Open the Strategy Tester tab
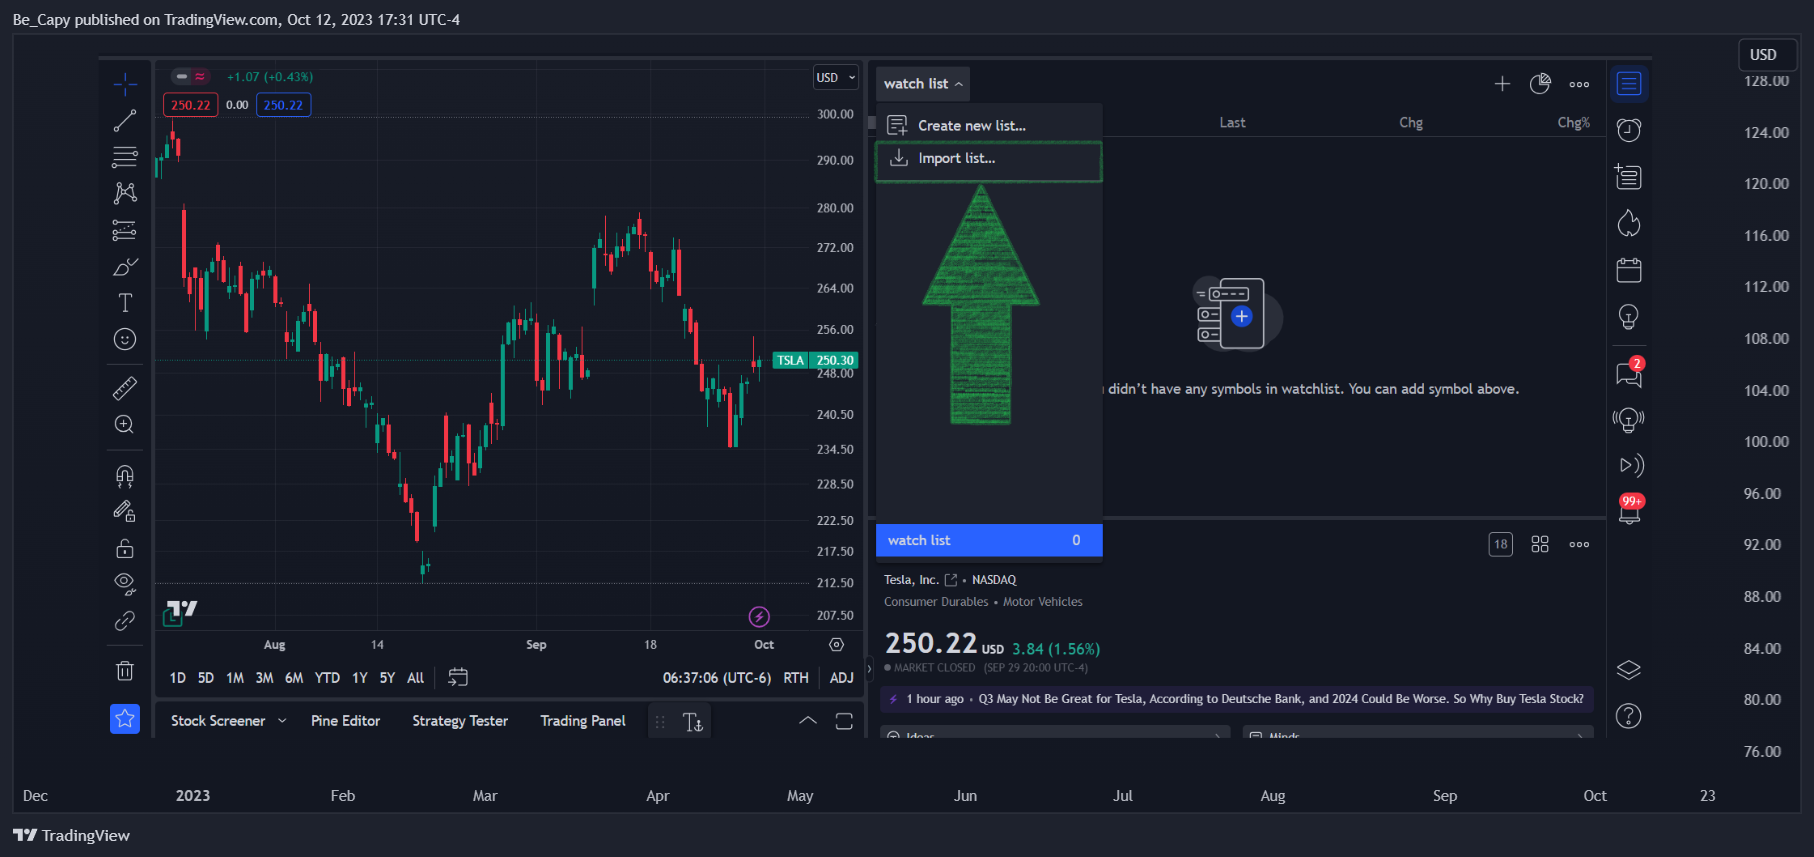The image size is (1814, 857). [x=460, y=721]
